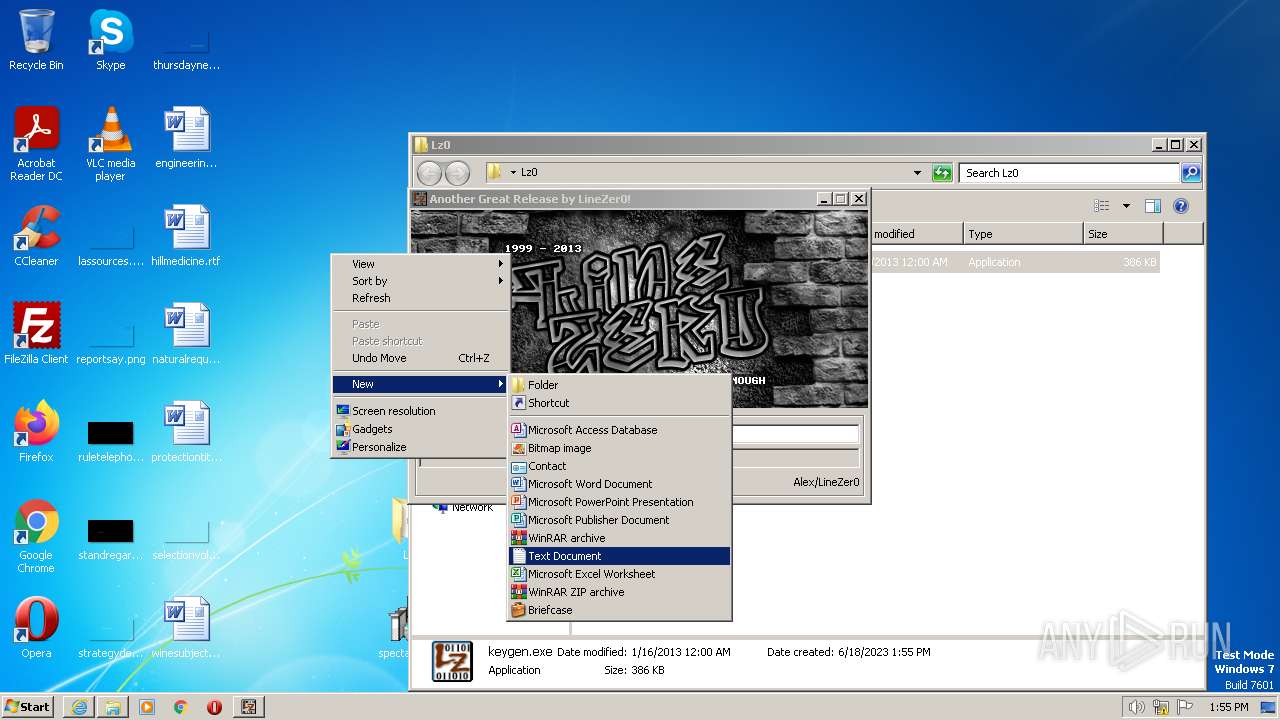Click the Opera taskbar icon
The width and height of the screenshot is (1280, 720).
click(x=214, y=706)
